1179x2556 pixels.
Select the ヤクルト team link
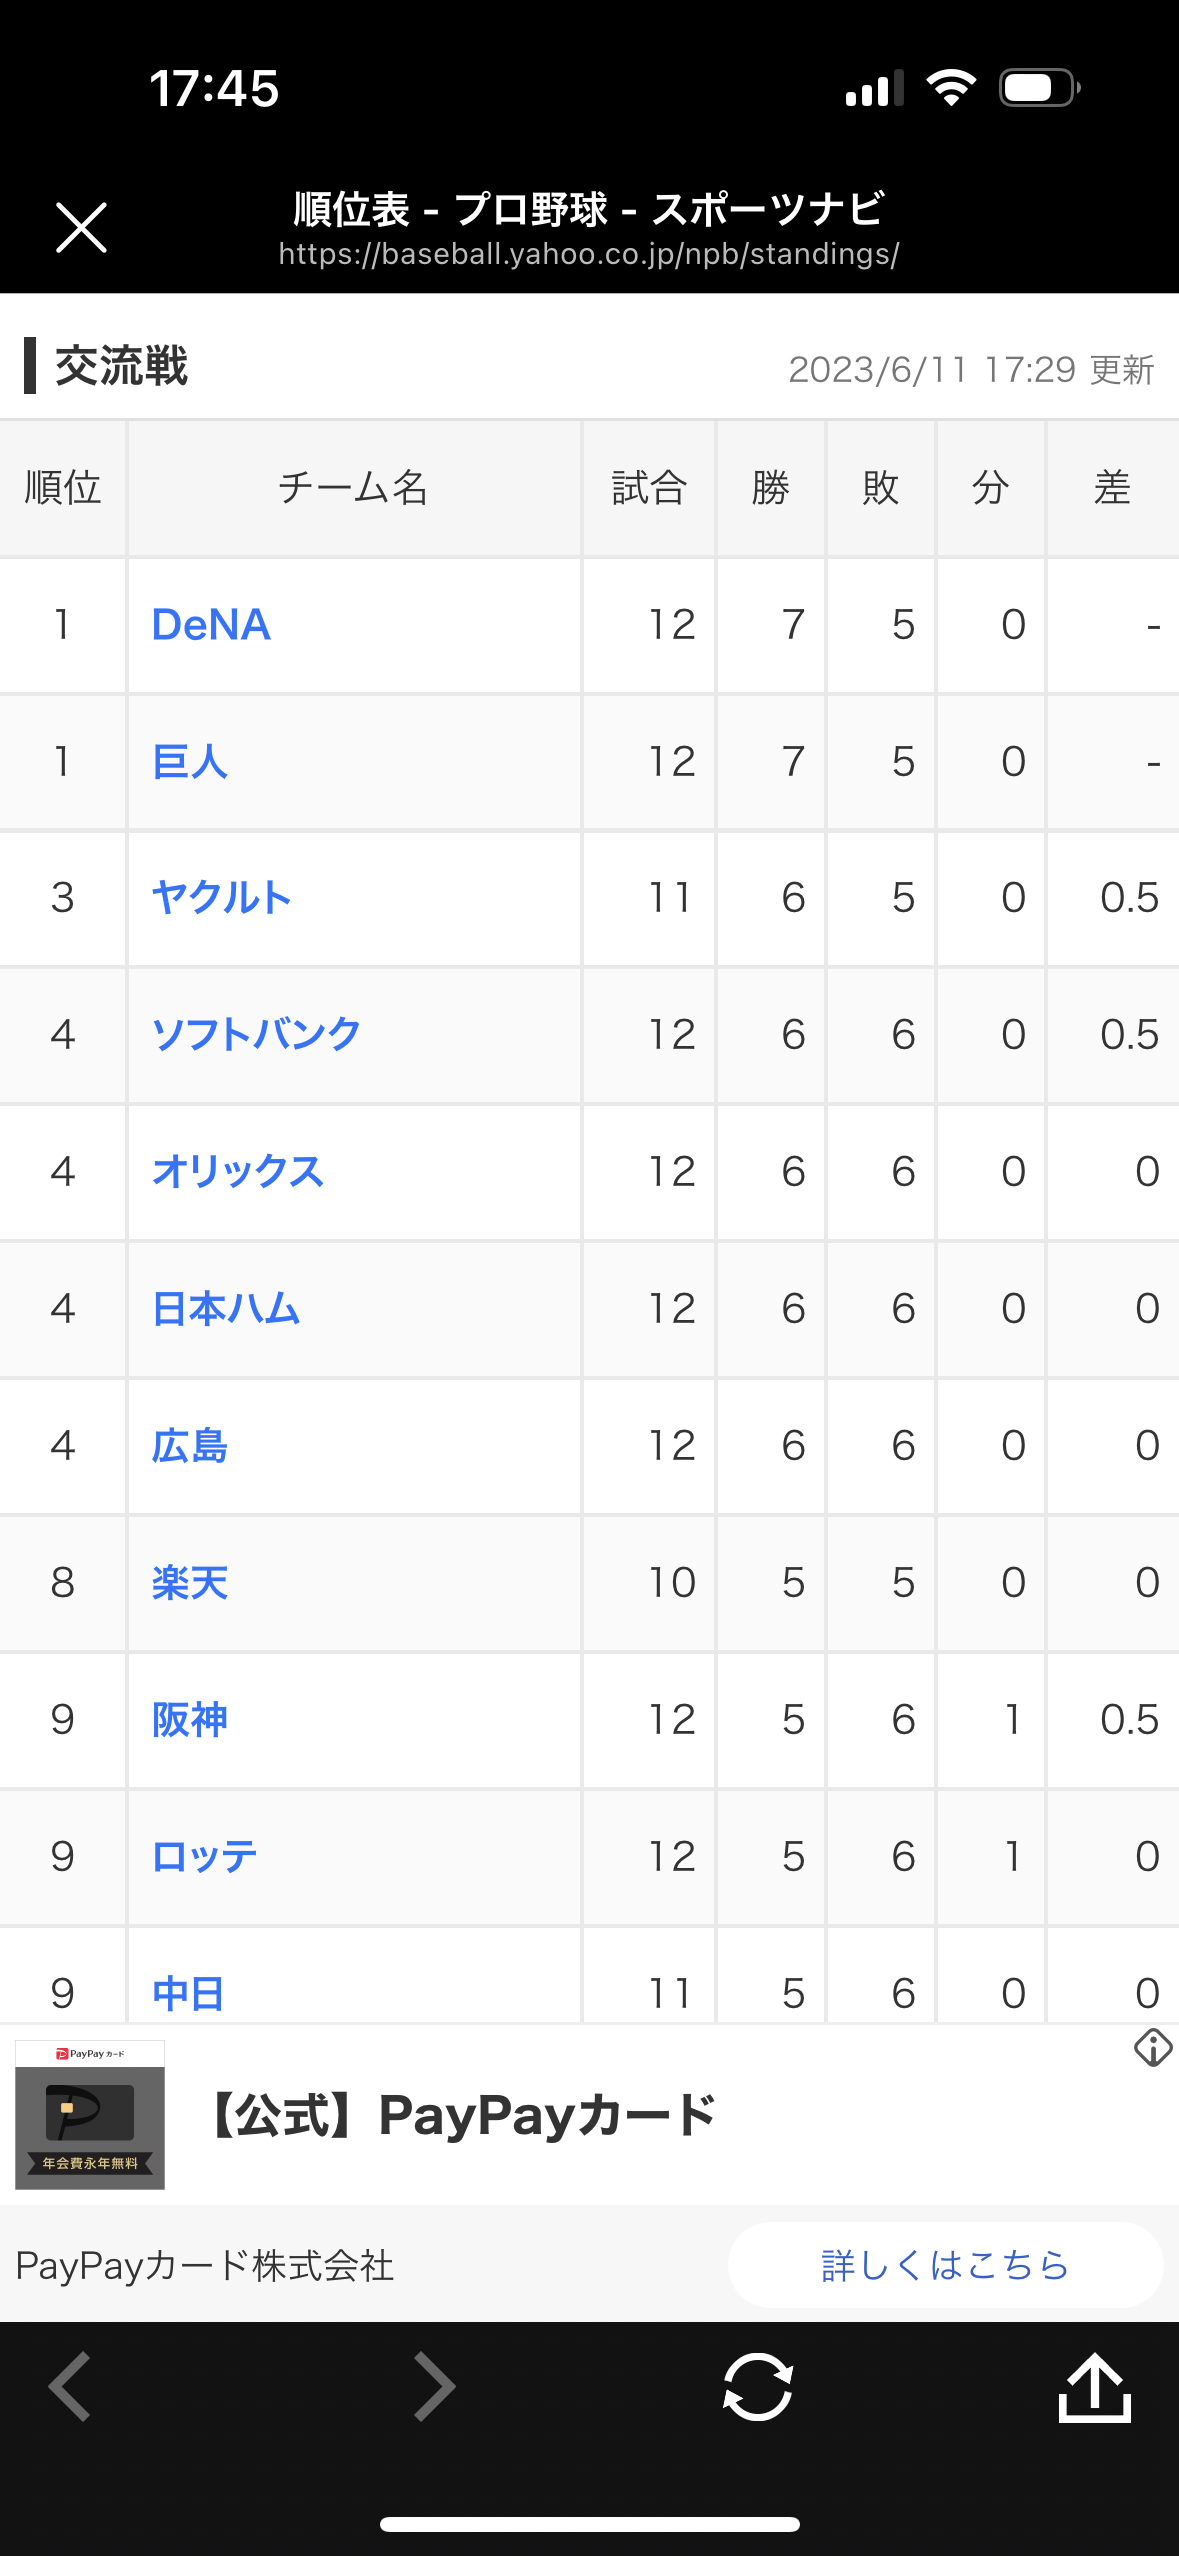(x=221, y=898)
